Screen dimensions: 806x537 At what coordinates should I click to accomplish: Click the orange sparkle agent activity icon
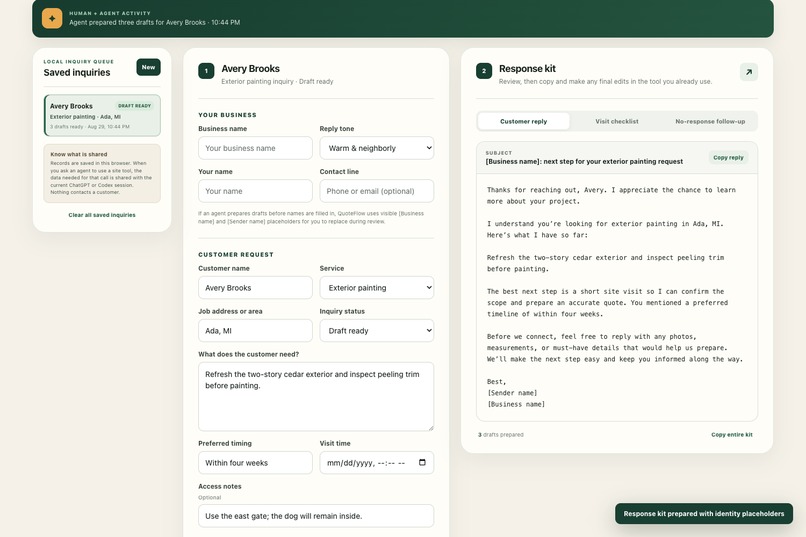(x=52, y=18)
